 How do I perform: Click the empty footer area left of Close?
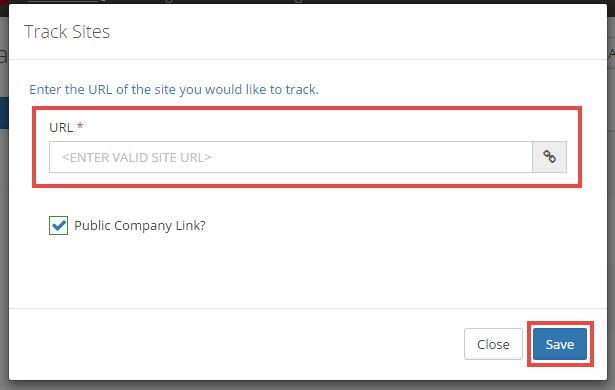point(235,344)
